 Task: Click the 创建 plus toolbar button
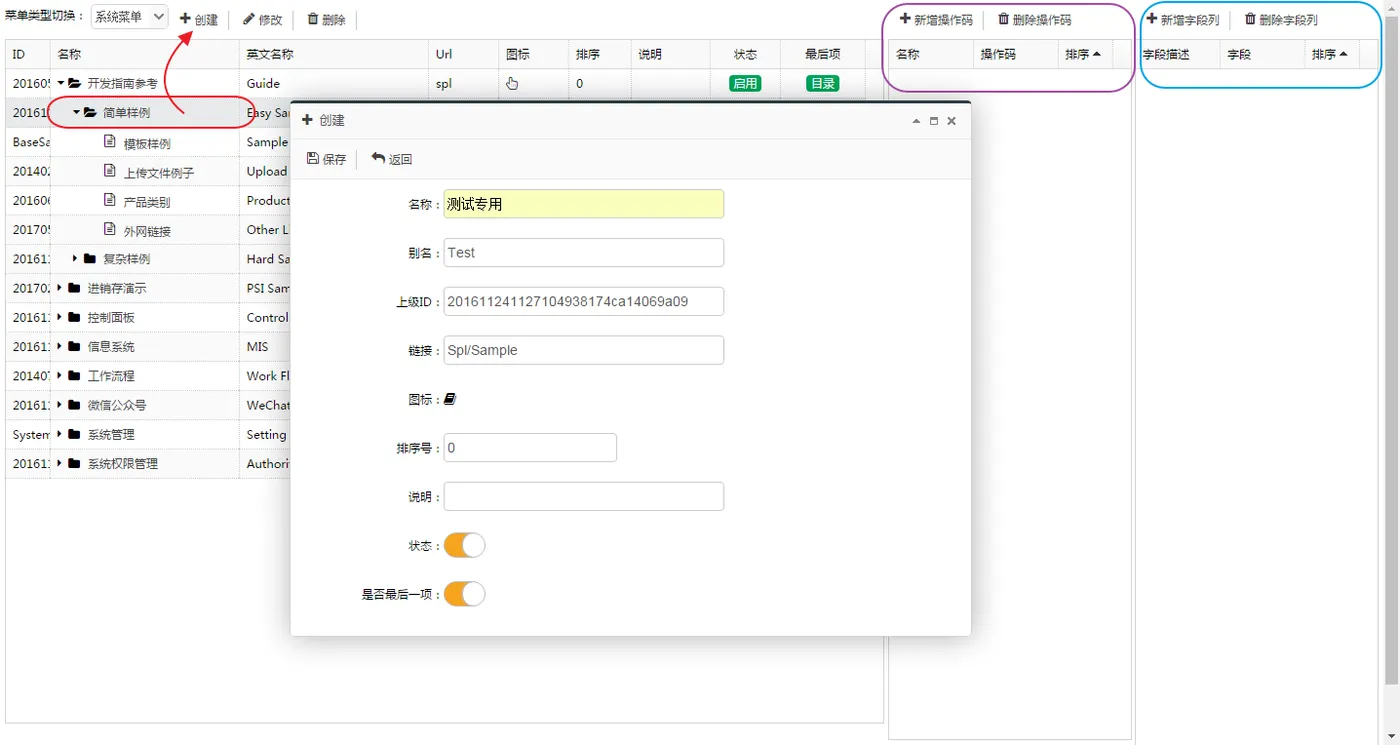[x=199, y=19]
